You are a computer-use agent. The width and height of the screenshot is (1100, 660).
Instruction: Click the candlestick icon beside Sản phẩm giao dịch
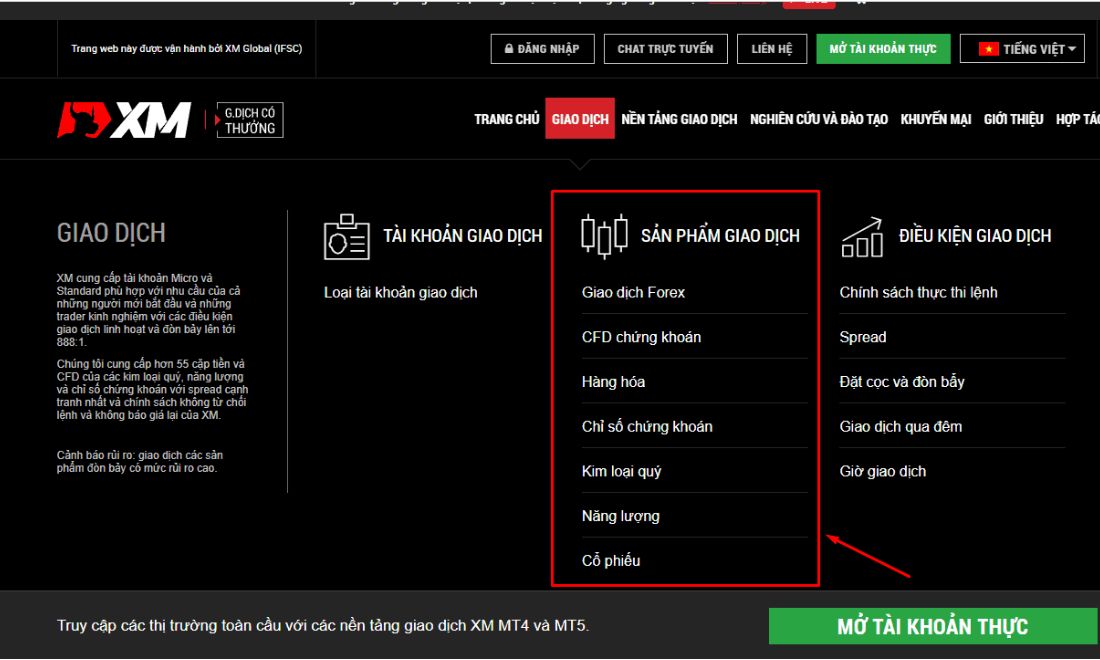pos(604,236)
